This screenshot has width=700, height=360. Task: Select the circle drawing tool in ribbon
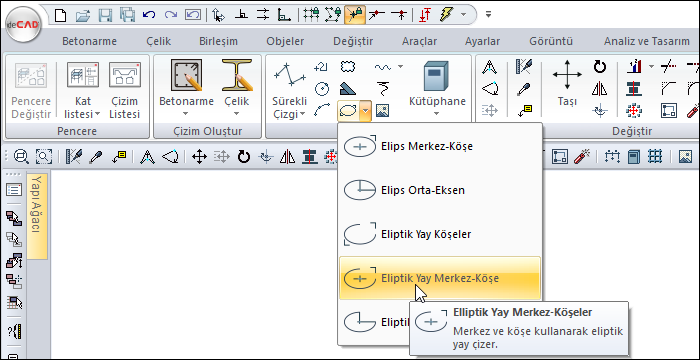pyautogui.click(x=321, y=88)
